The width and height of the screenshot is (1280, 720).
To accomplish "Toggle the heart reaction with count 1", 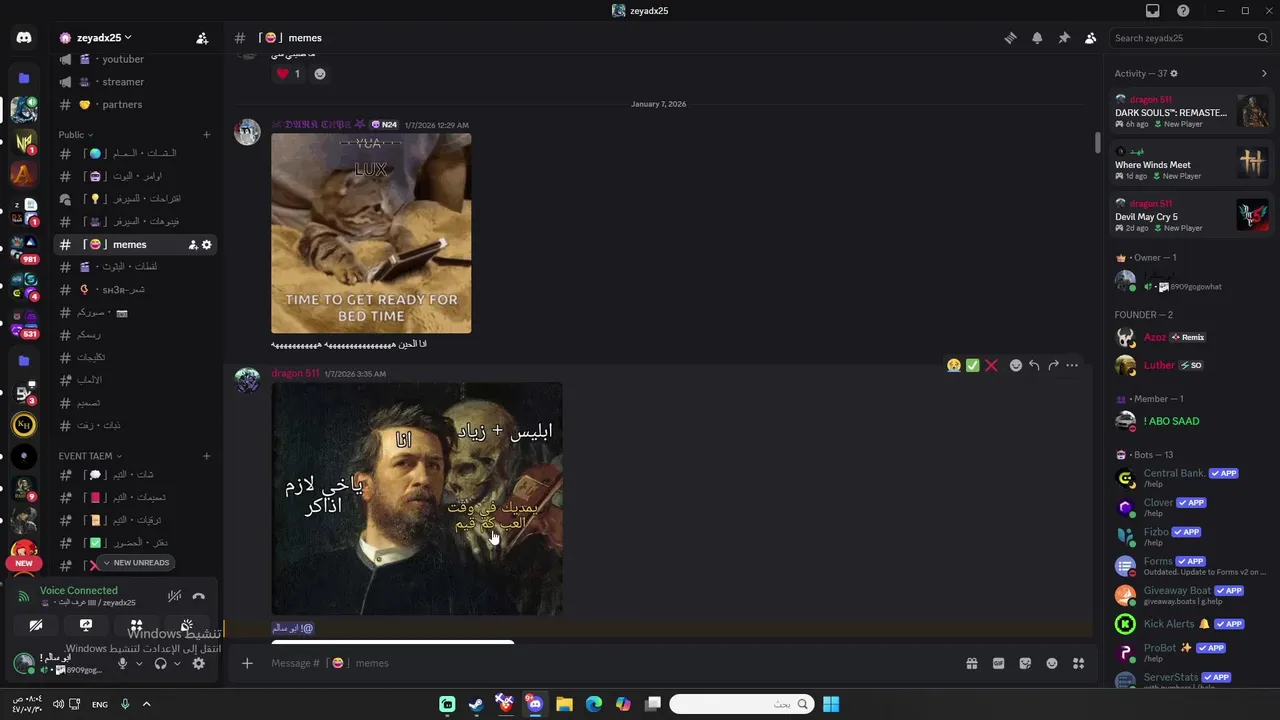I will click(x=288, y=74).
